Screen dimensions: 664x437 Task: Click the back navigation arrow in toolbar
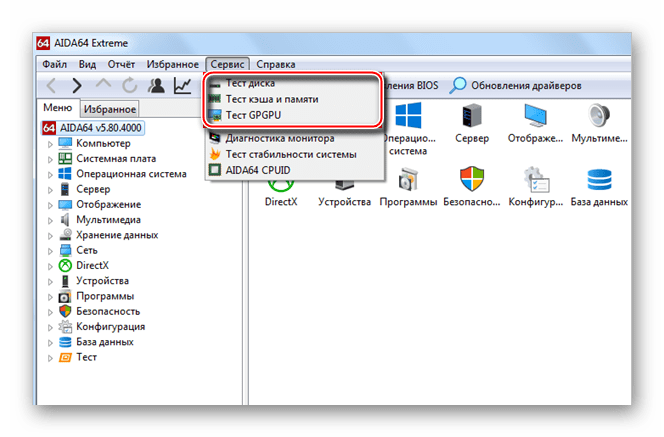point(51,86)
